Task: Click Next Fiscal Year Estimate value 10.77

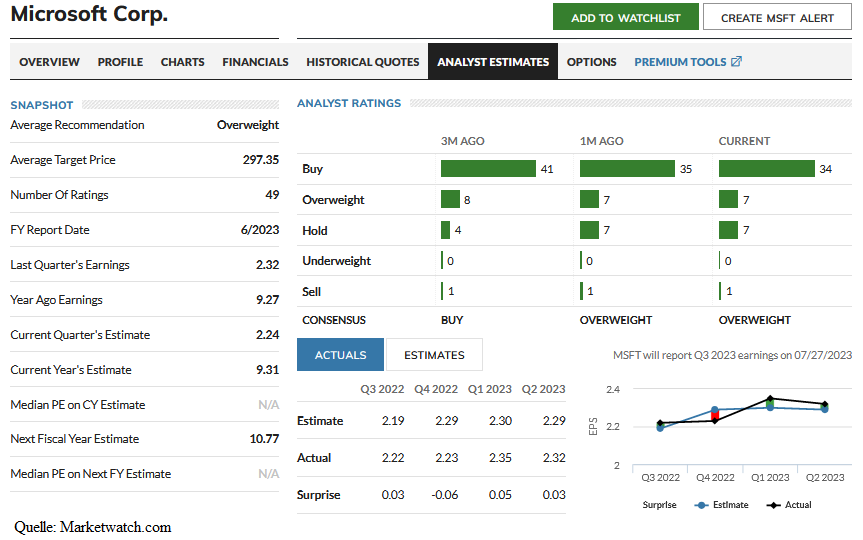Action: point(264,439)
